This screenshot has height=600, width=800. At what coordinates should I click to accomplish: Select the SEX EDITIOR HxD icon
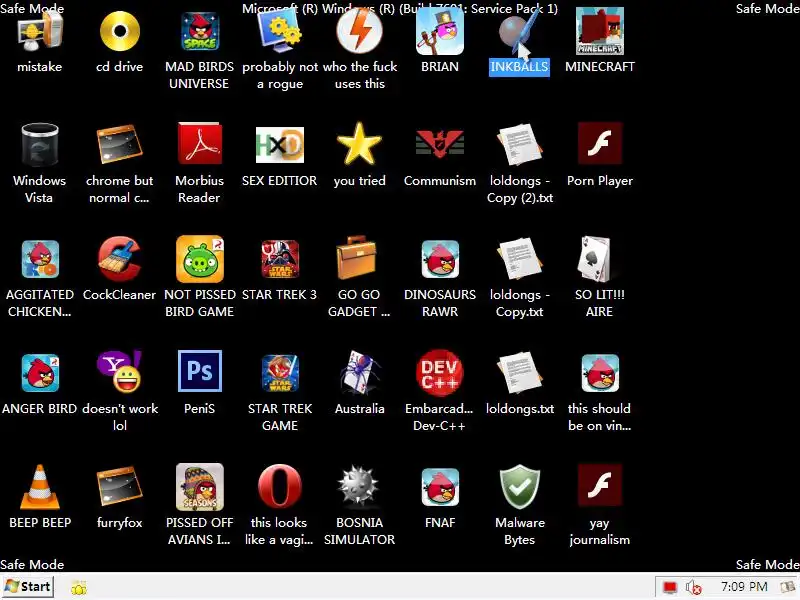[x=280, y=145]
